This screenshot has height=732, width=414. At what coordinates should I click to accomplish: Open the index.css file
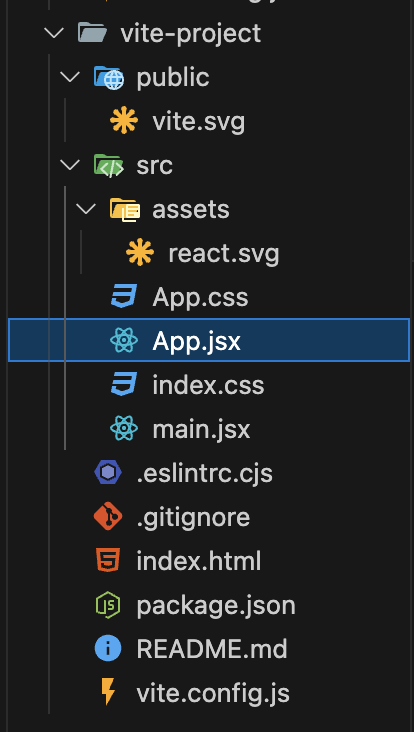pyautogui.click(x=208, y=385)
